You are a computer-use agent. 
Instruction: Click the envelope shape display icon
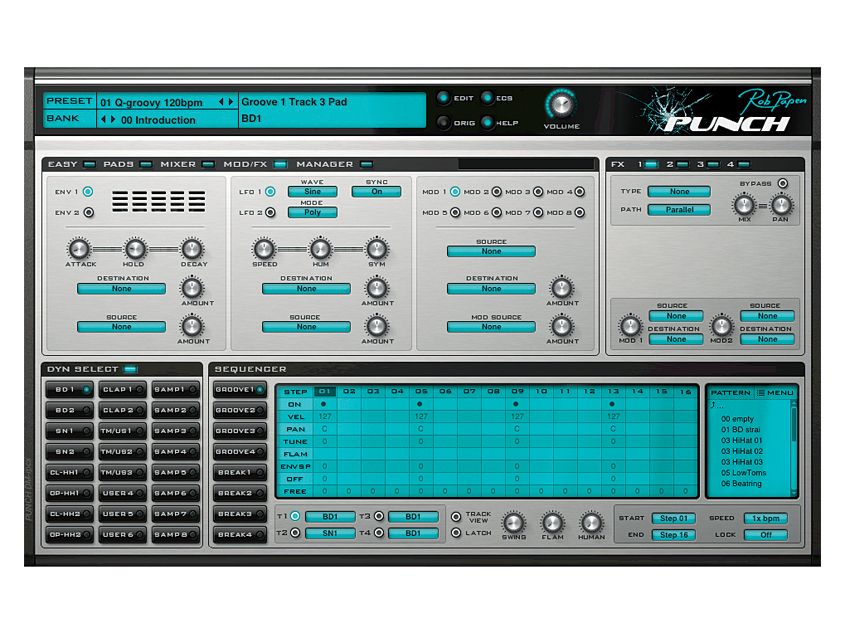159,202
